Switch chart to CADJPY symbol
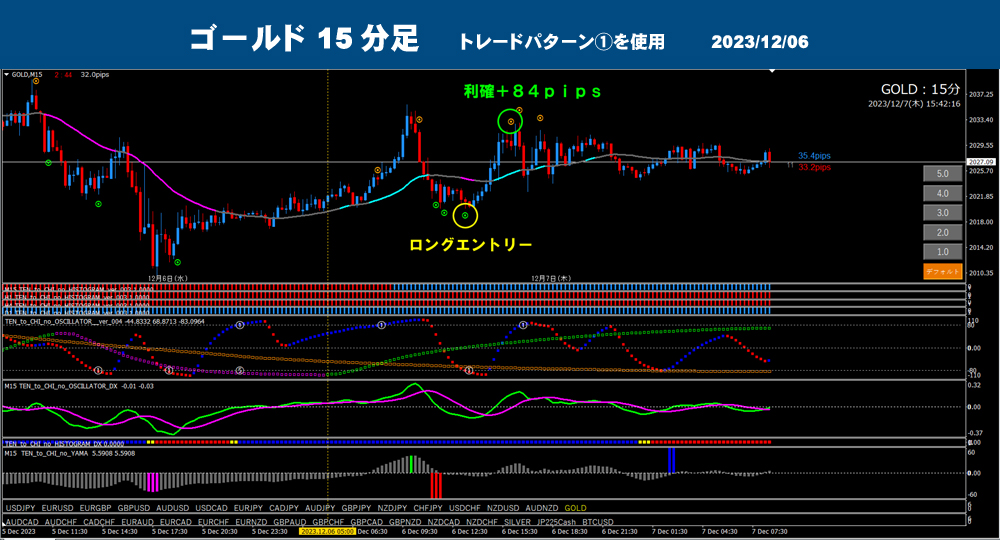The width and height of the screenshot is (1000, 540). coord(284,508)
